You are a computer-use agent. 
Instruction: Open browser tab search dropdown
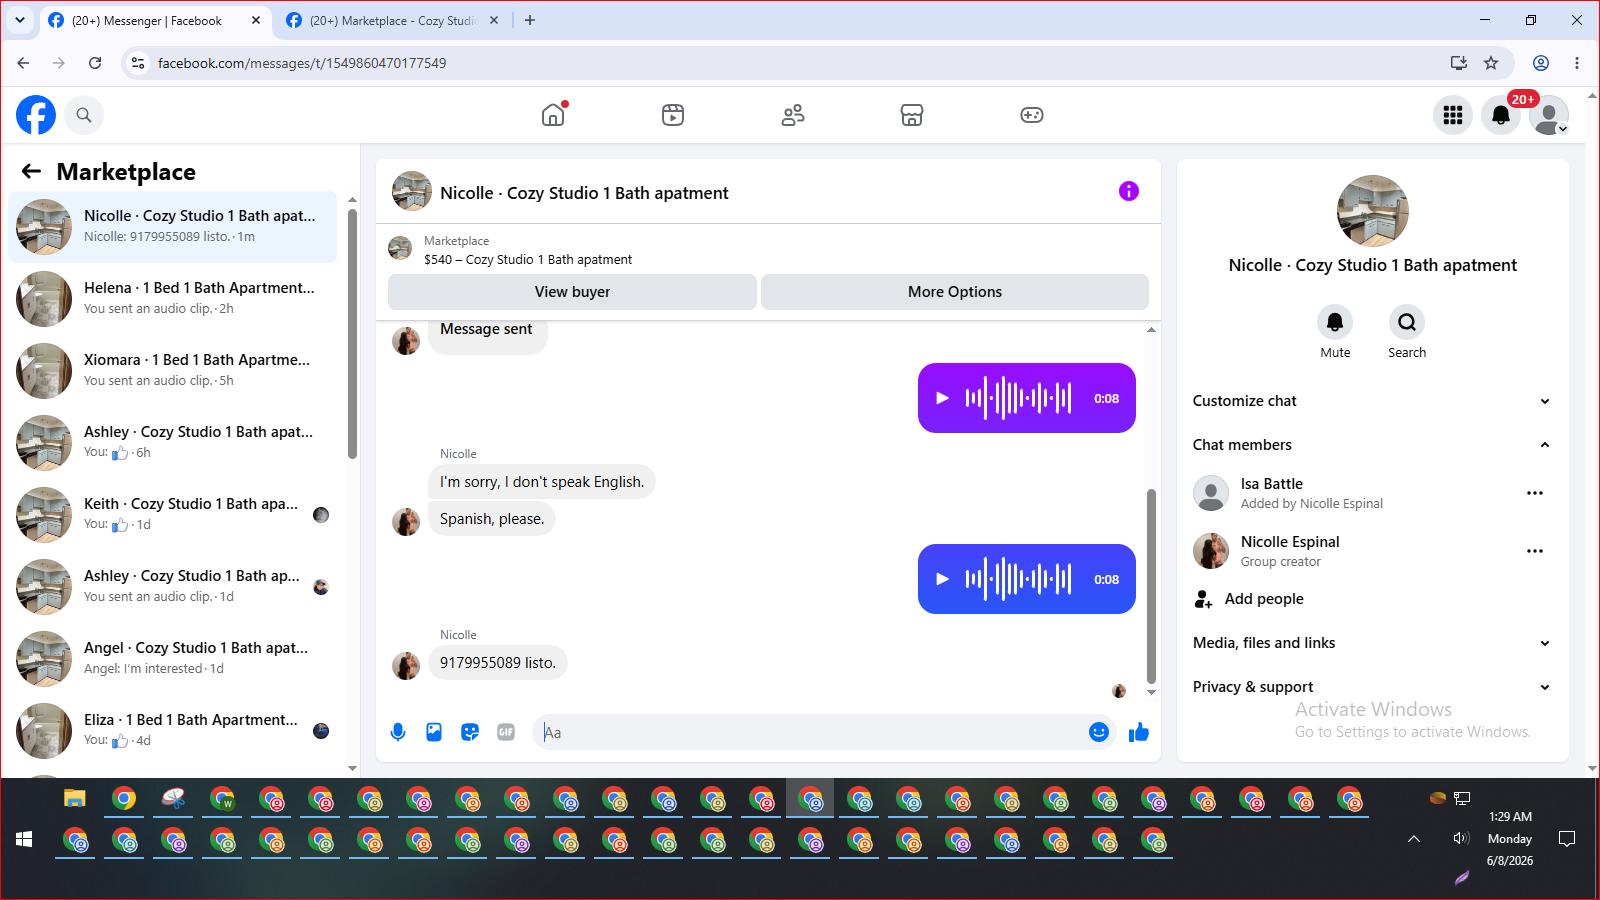coord(20,20)
